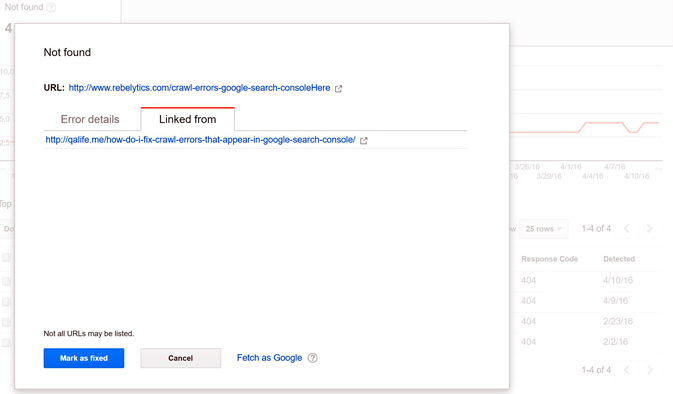Select the Linked from tab

188,119
